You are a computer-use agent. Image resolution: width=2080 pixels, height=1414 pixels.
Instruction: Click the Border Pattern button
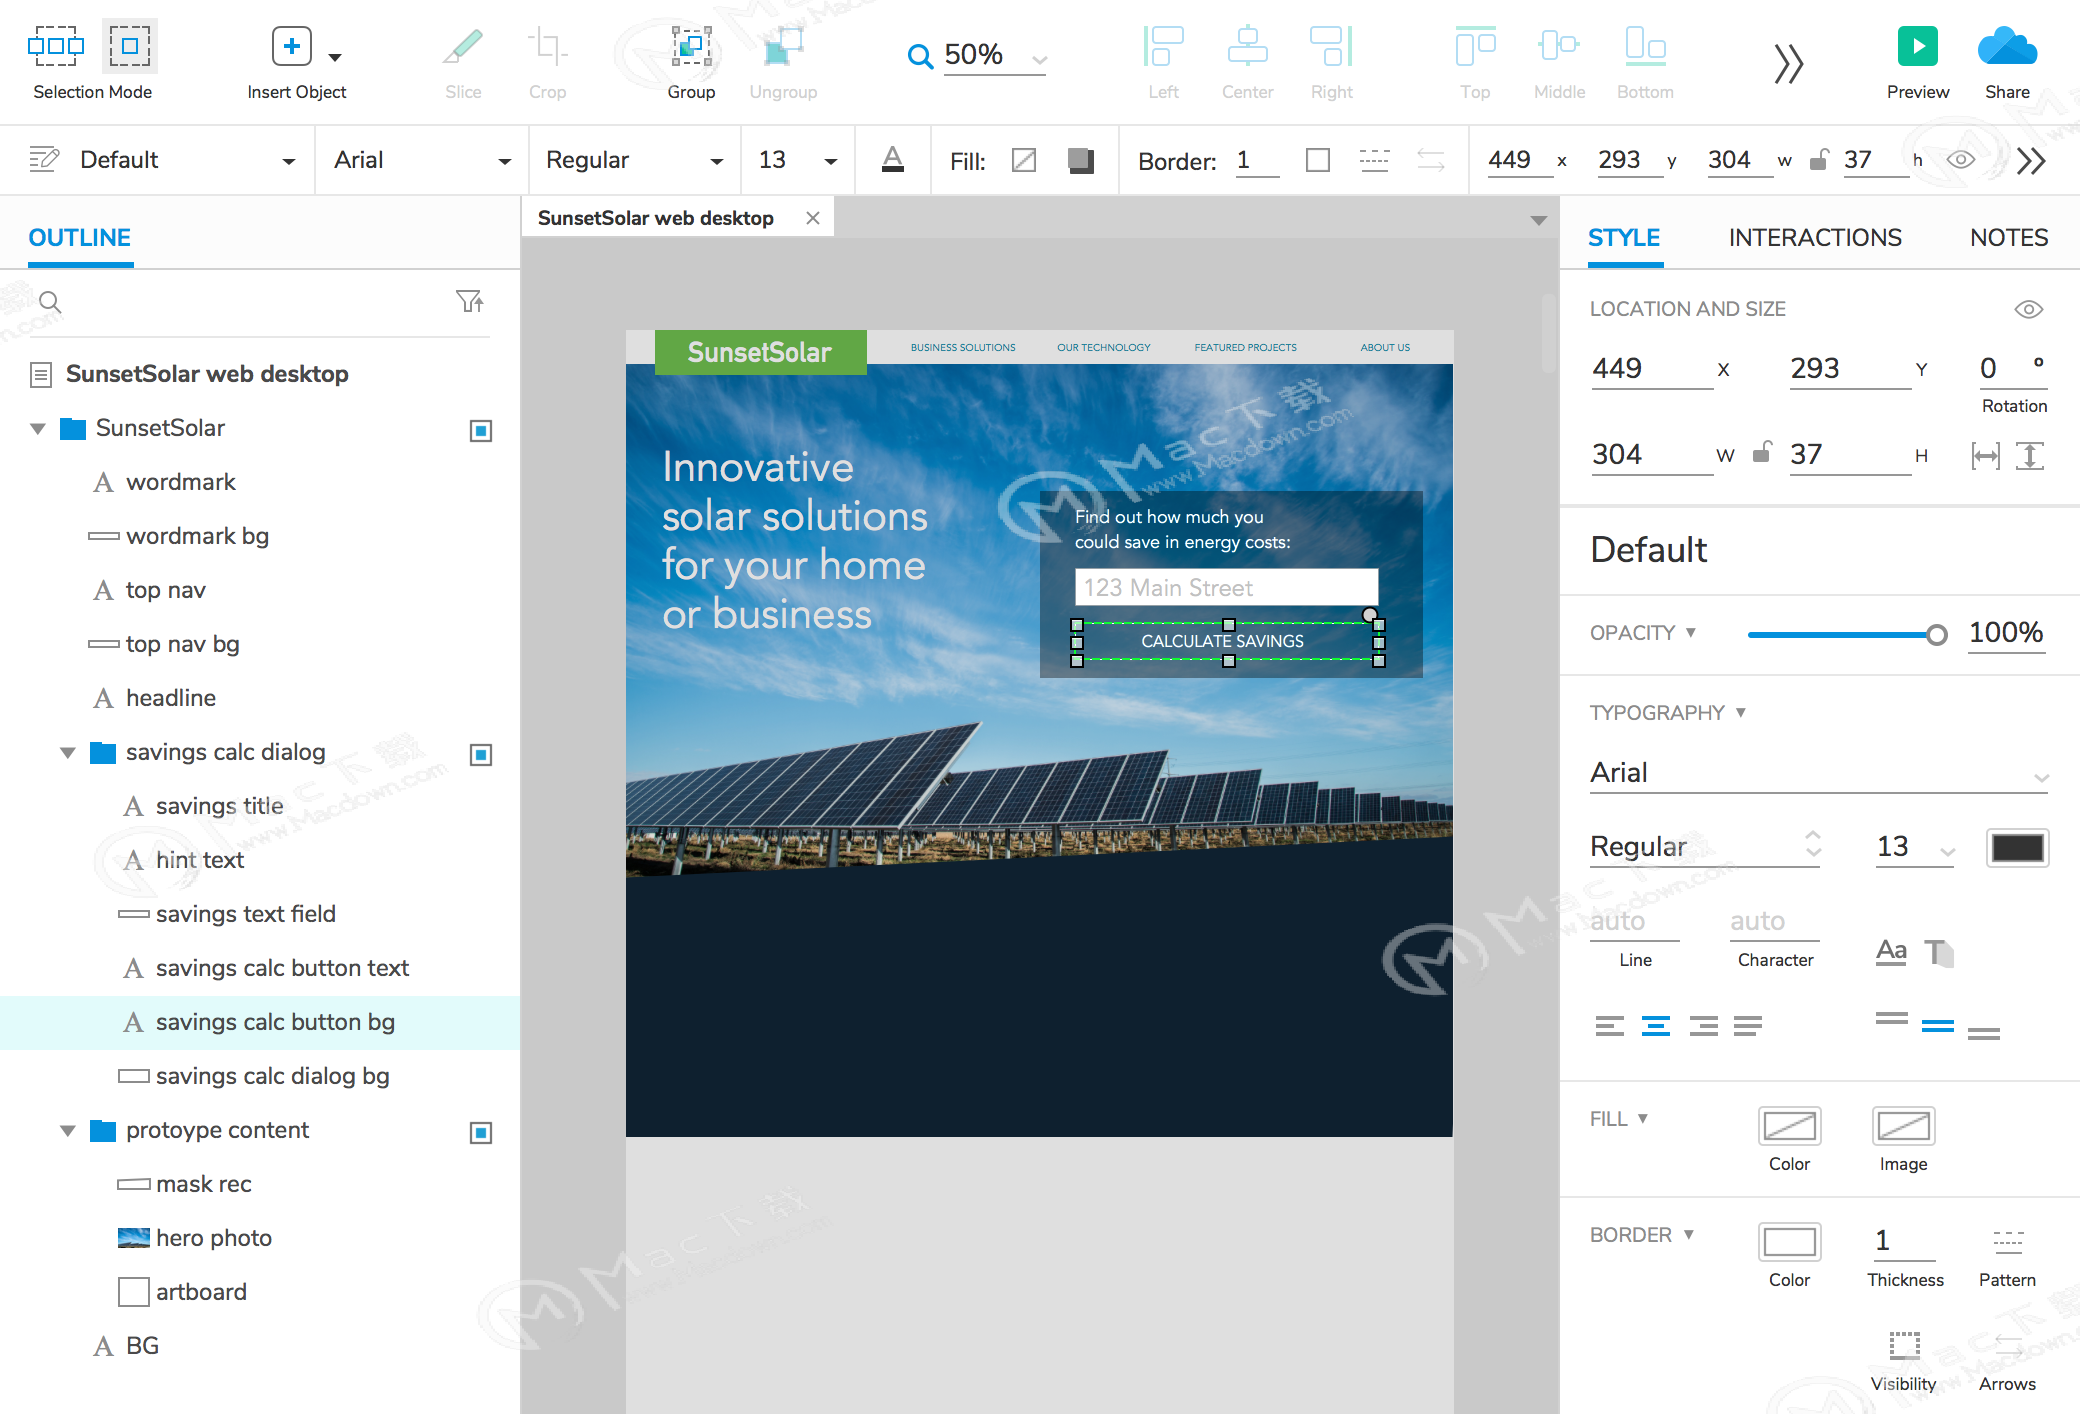click(x=2007, y=1243)
